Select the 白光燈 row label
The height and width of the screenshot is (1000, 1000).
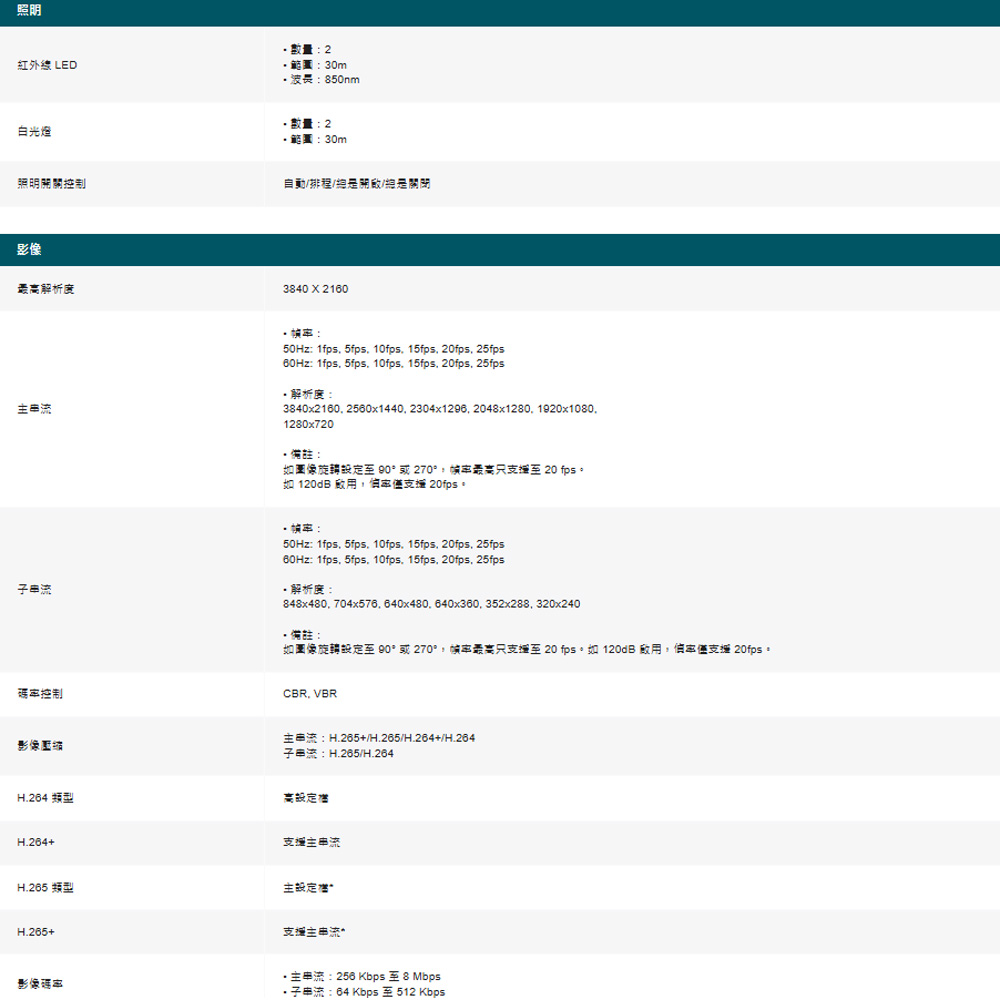[x=35, y=131]
